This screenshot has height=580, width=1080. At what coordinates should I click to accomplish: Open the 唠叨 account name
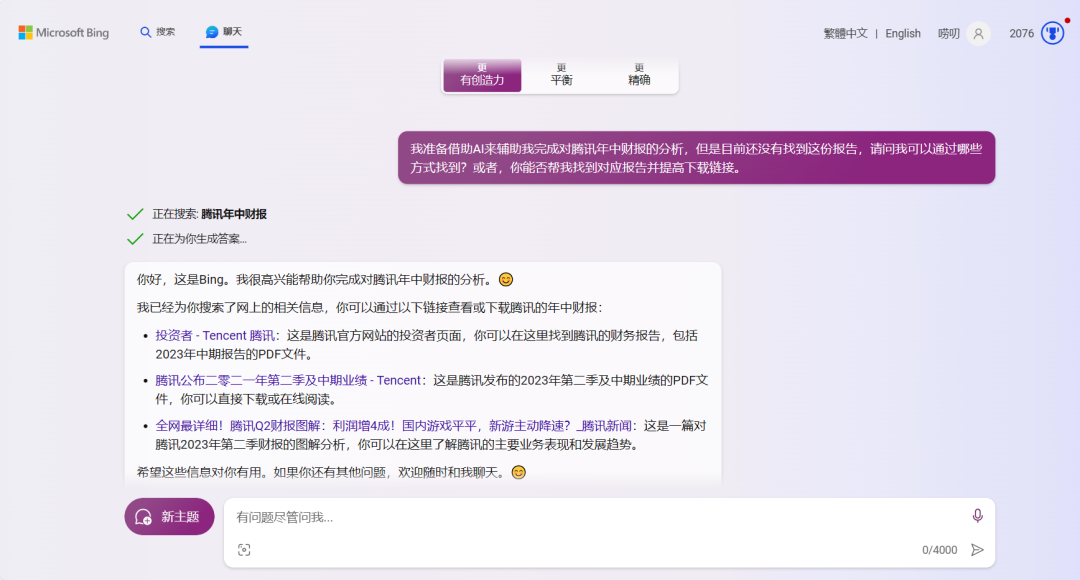tap(948, 33)
